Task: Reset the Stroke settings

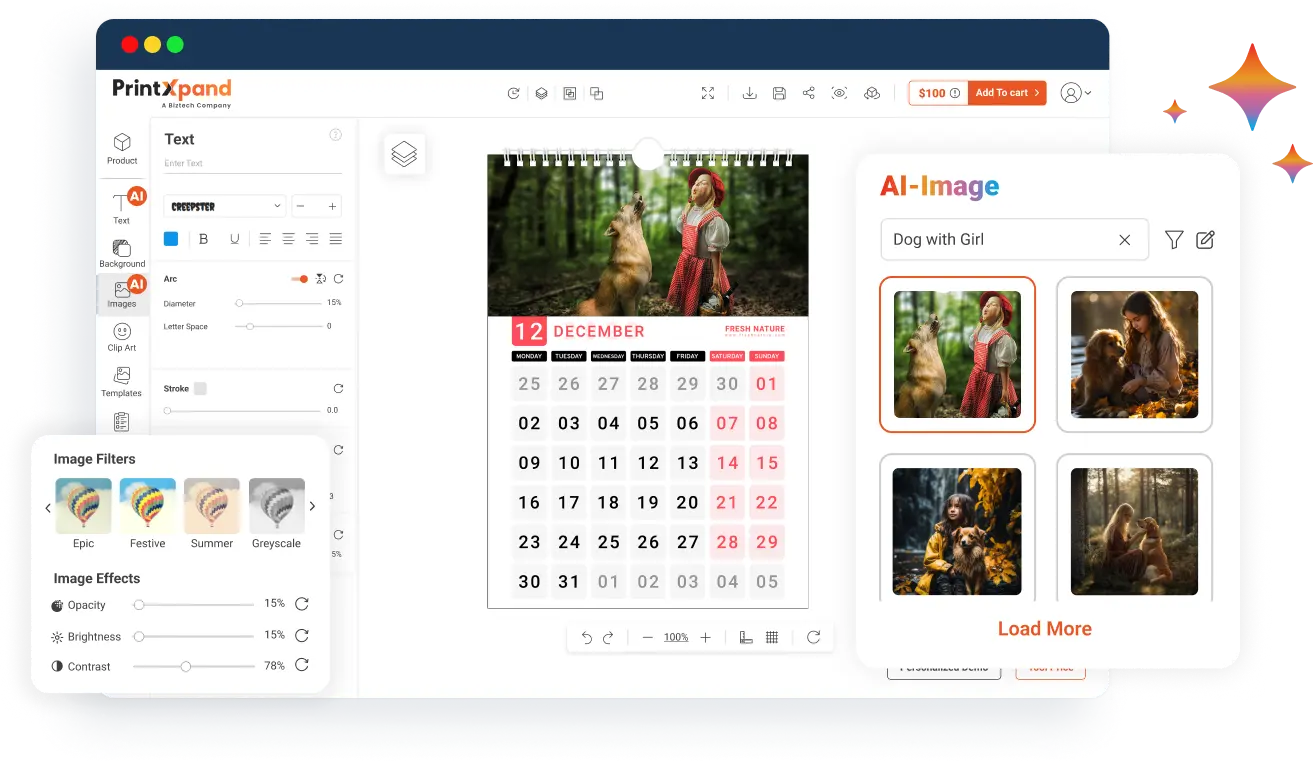Action: (x=338, y=388)
